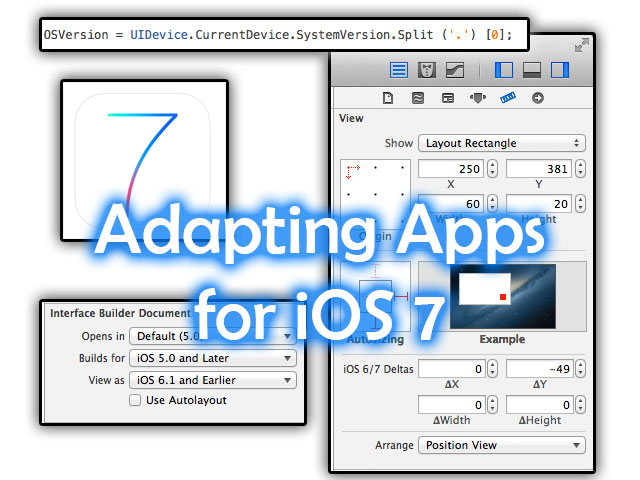This screenshot has width=640, height=480.
Task: Click the ΔWidth delta field
Action: tap(451, 404)
